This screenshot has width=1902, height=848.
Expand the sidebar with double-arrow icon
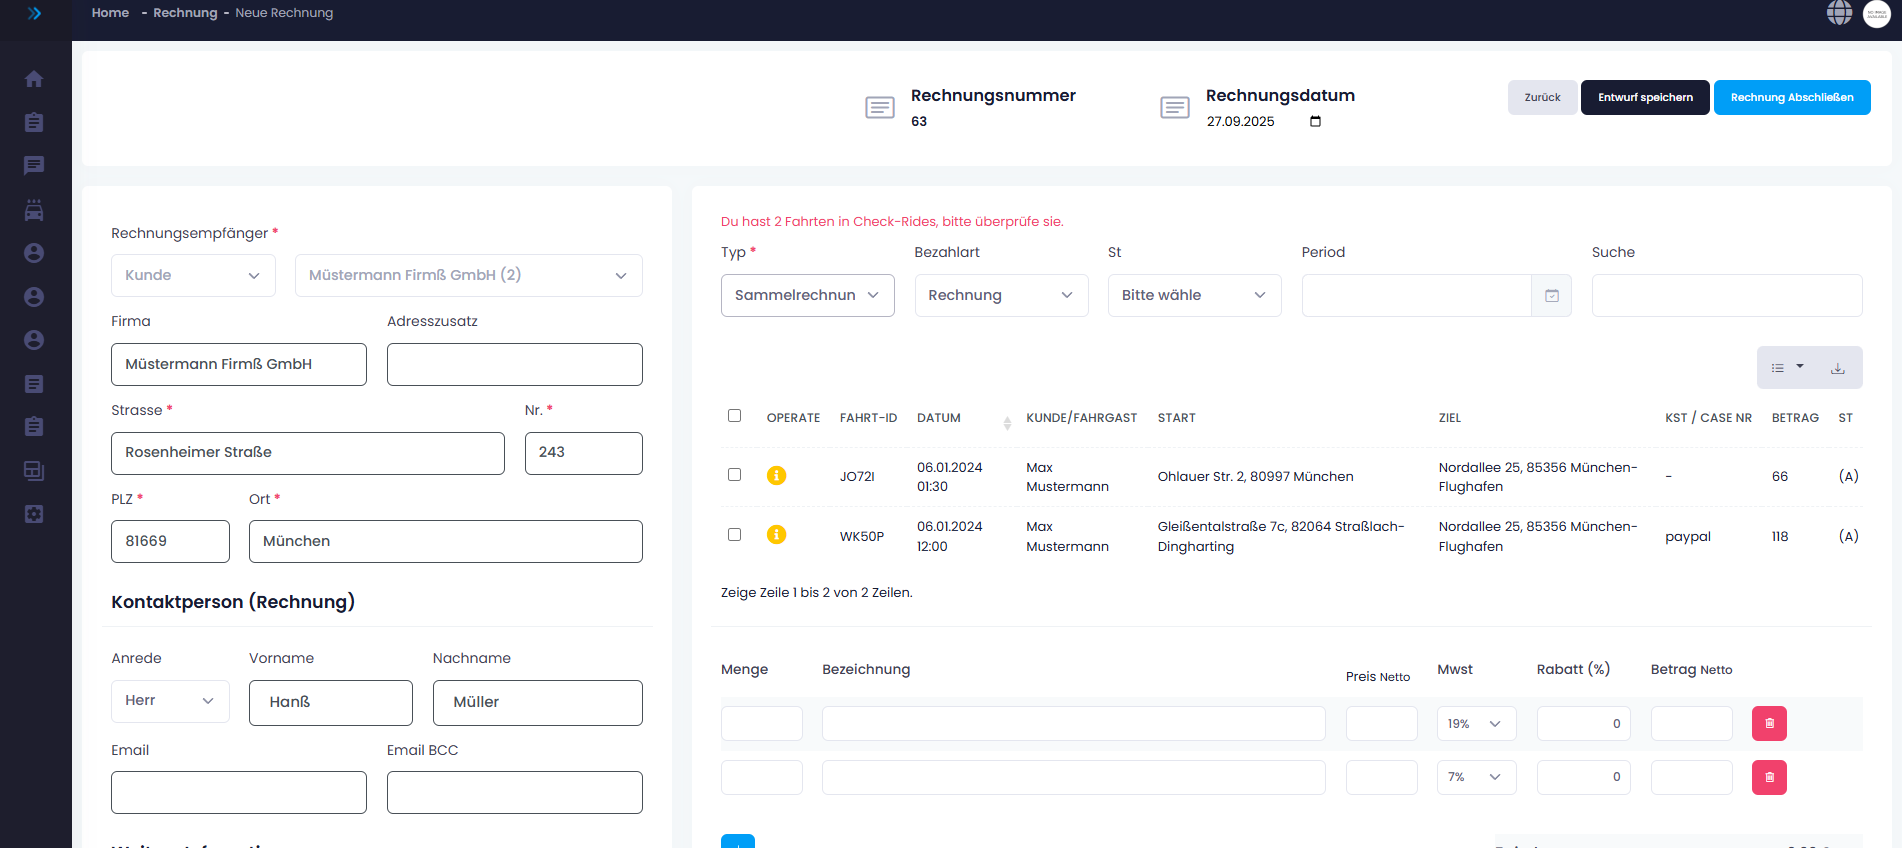34,13
